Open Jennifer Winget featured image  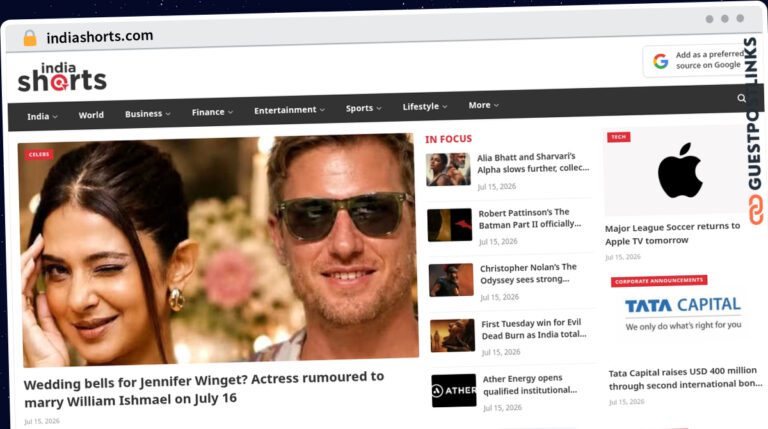[218, 250]
